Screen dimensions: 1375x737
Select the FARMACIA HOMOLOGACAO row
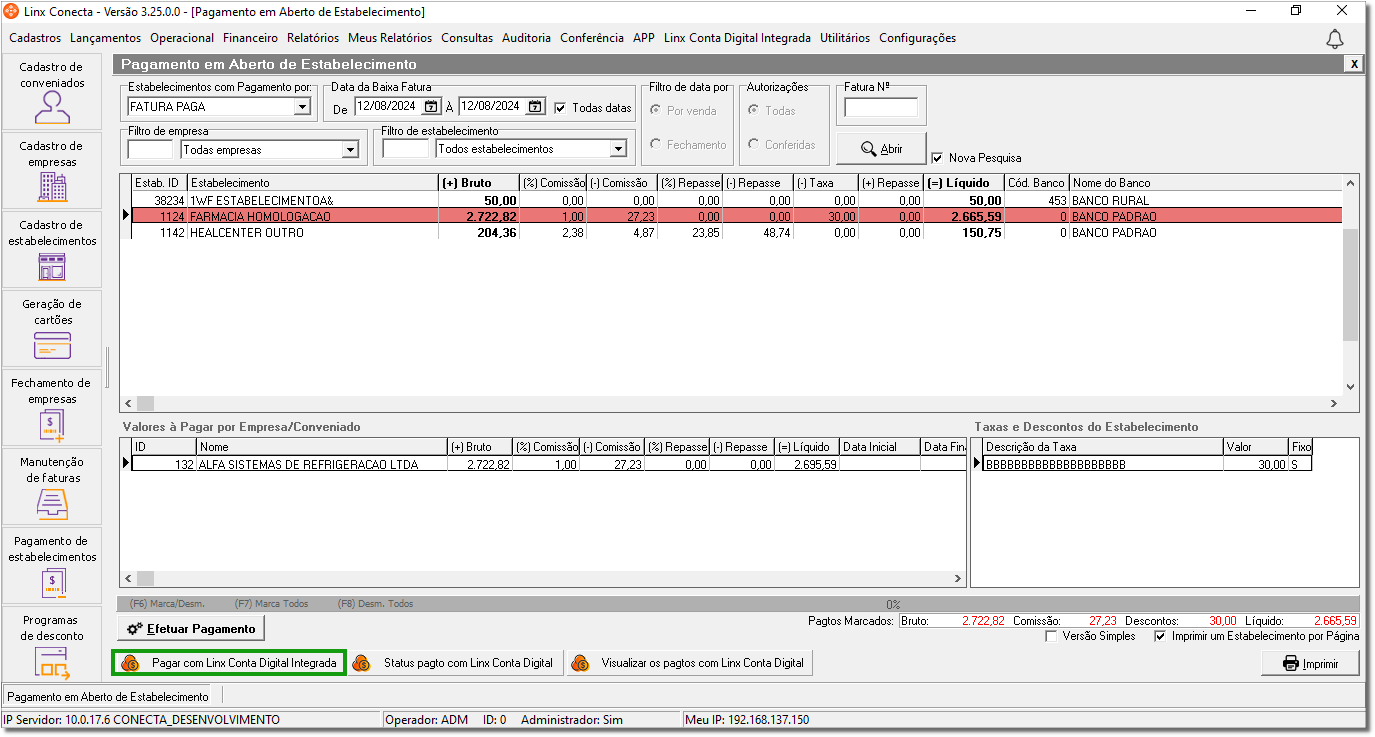pyautogui.click(x=738, y=216)
